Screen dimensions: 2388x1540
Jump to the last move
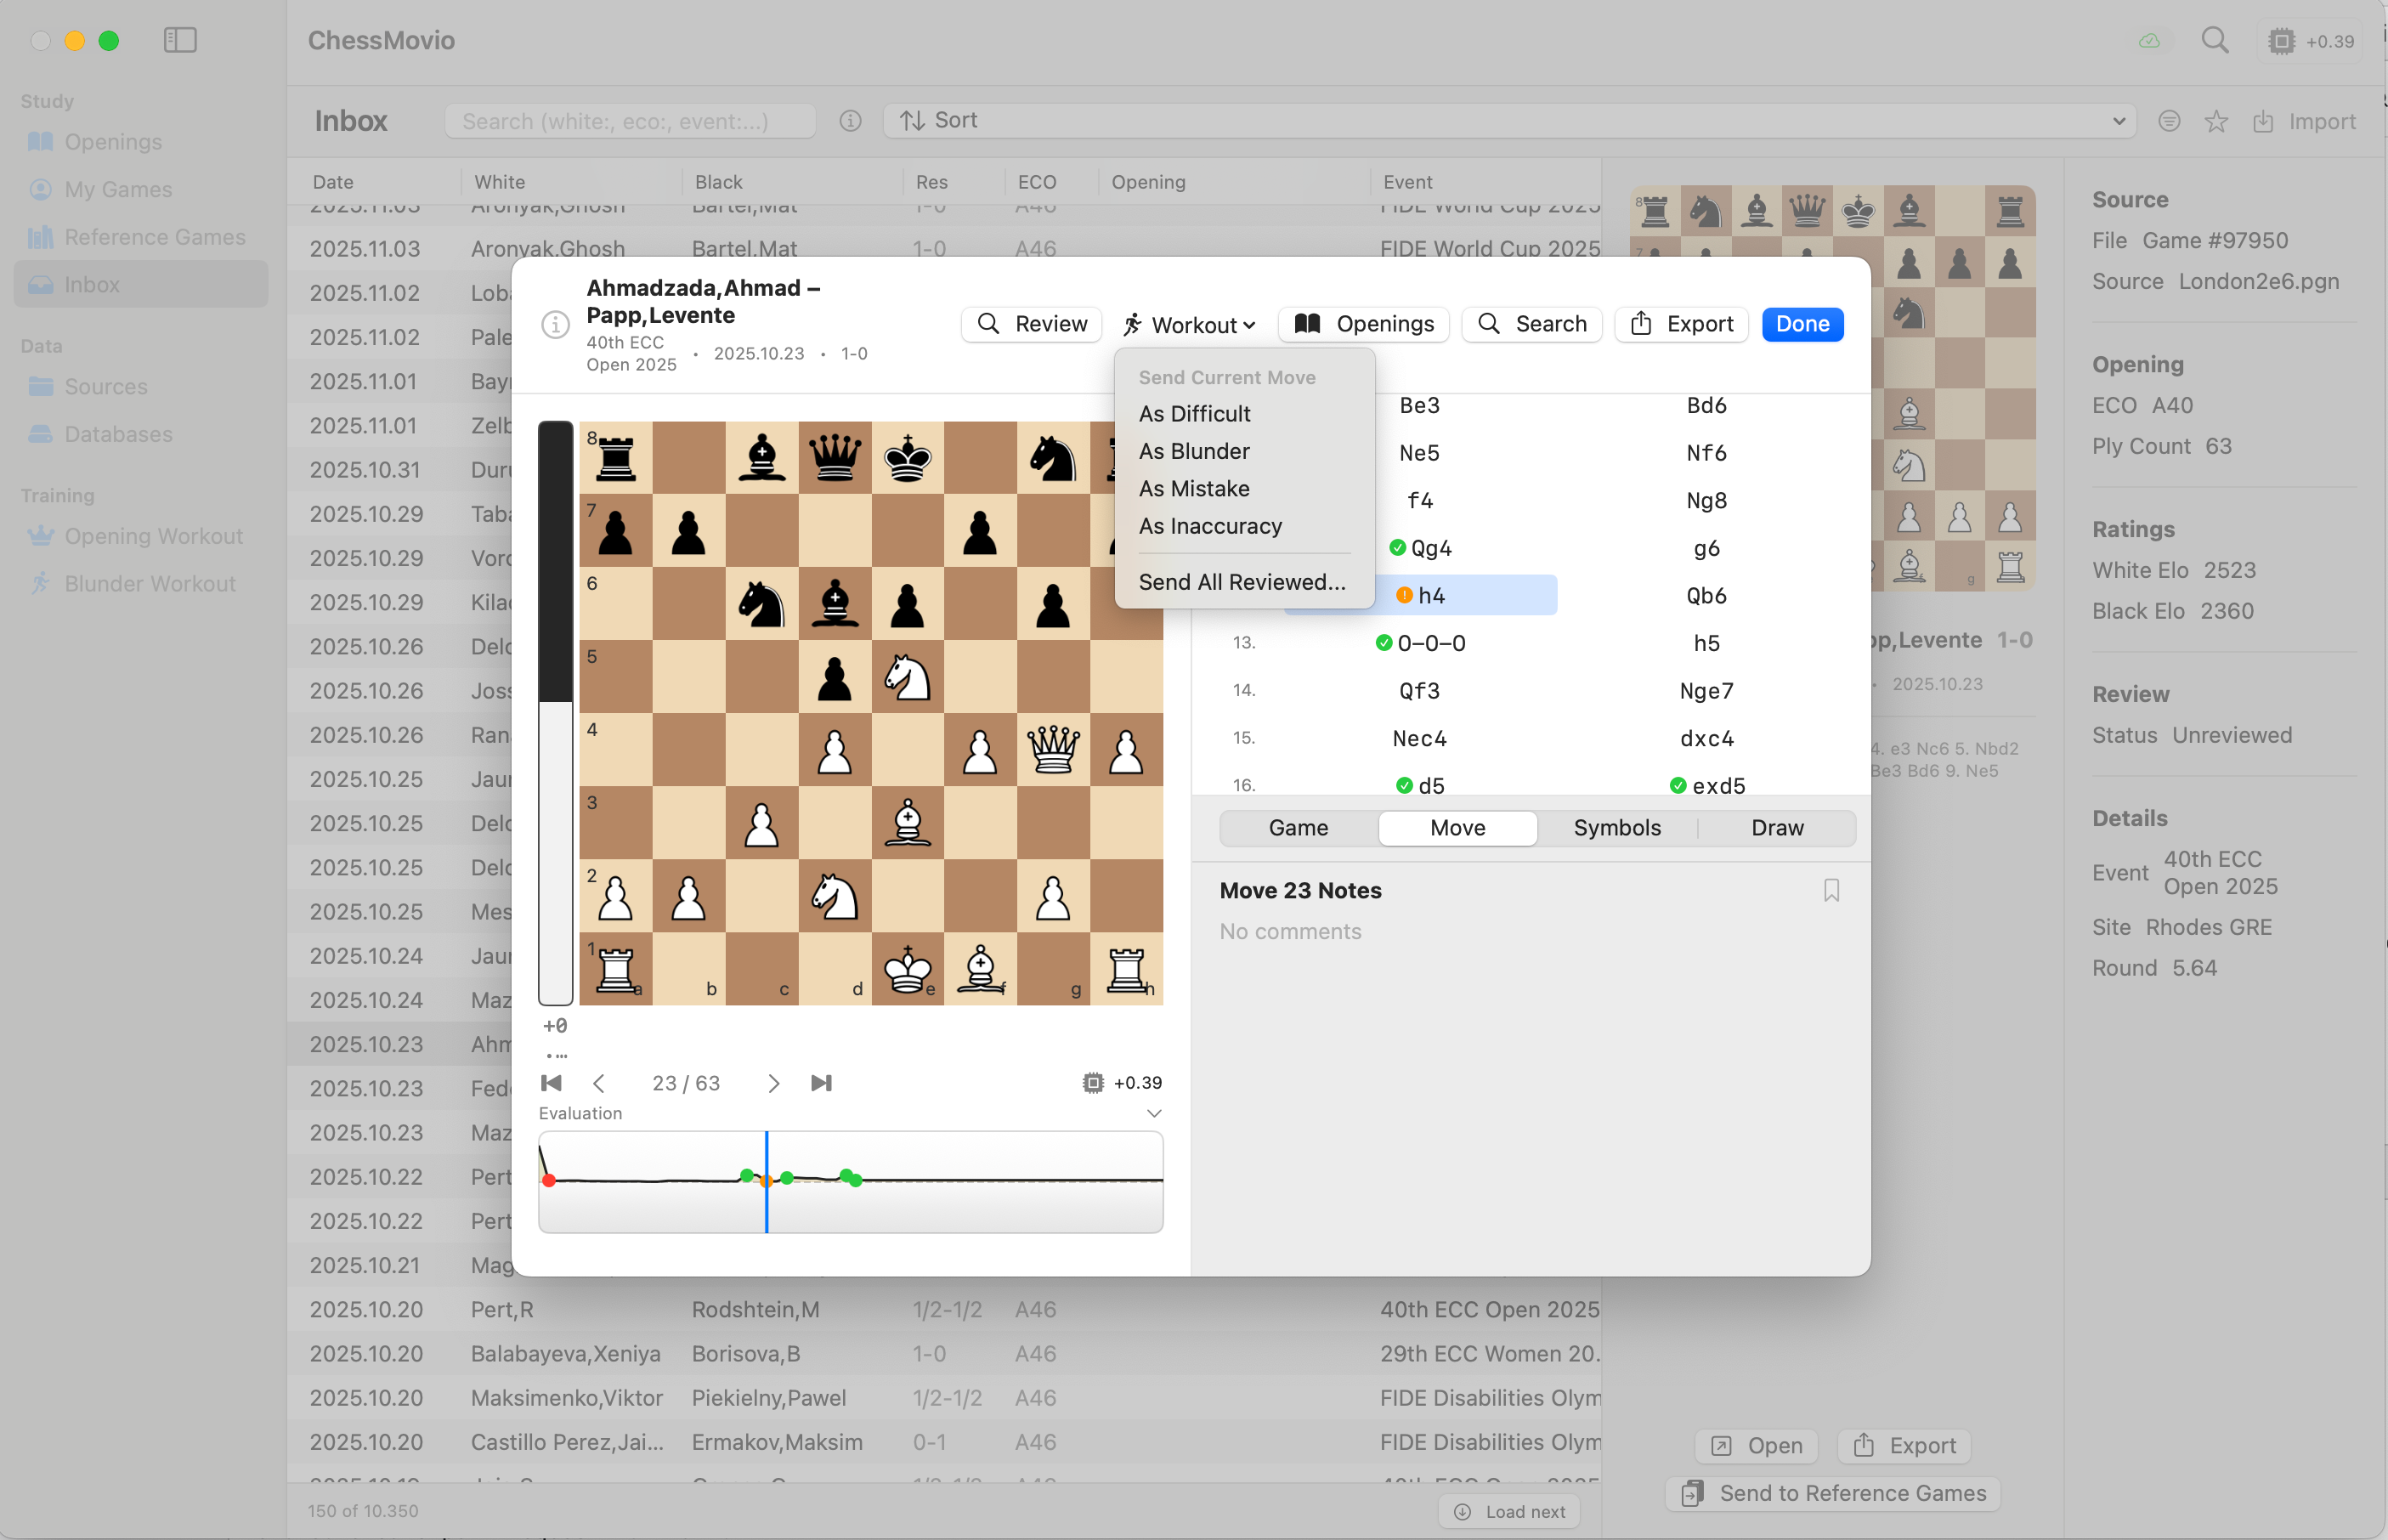point(821,1083)
